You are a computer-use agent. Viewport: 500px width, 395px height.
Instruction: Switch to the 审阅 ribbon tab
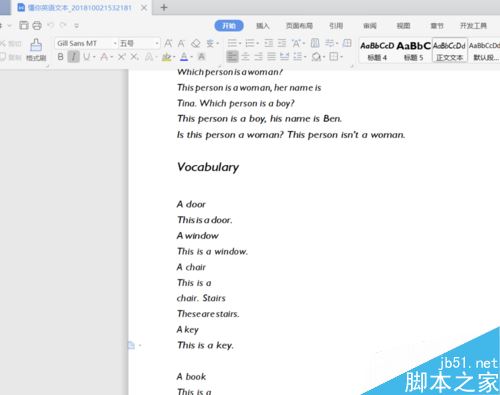(370, 26)
